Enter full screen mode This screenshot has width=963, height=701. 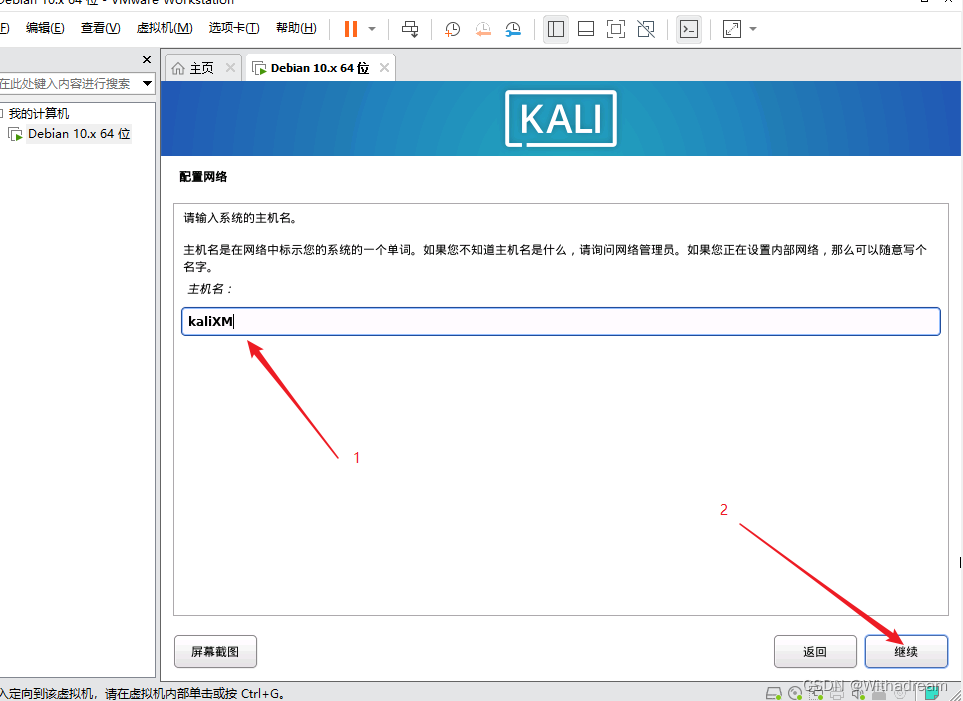616,29
